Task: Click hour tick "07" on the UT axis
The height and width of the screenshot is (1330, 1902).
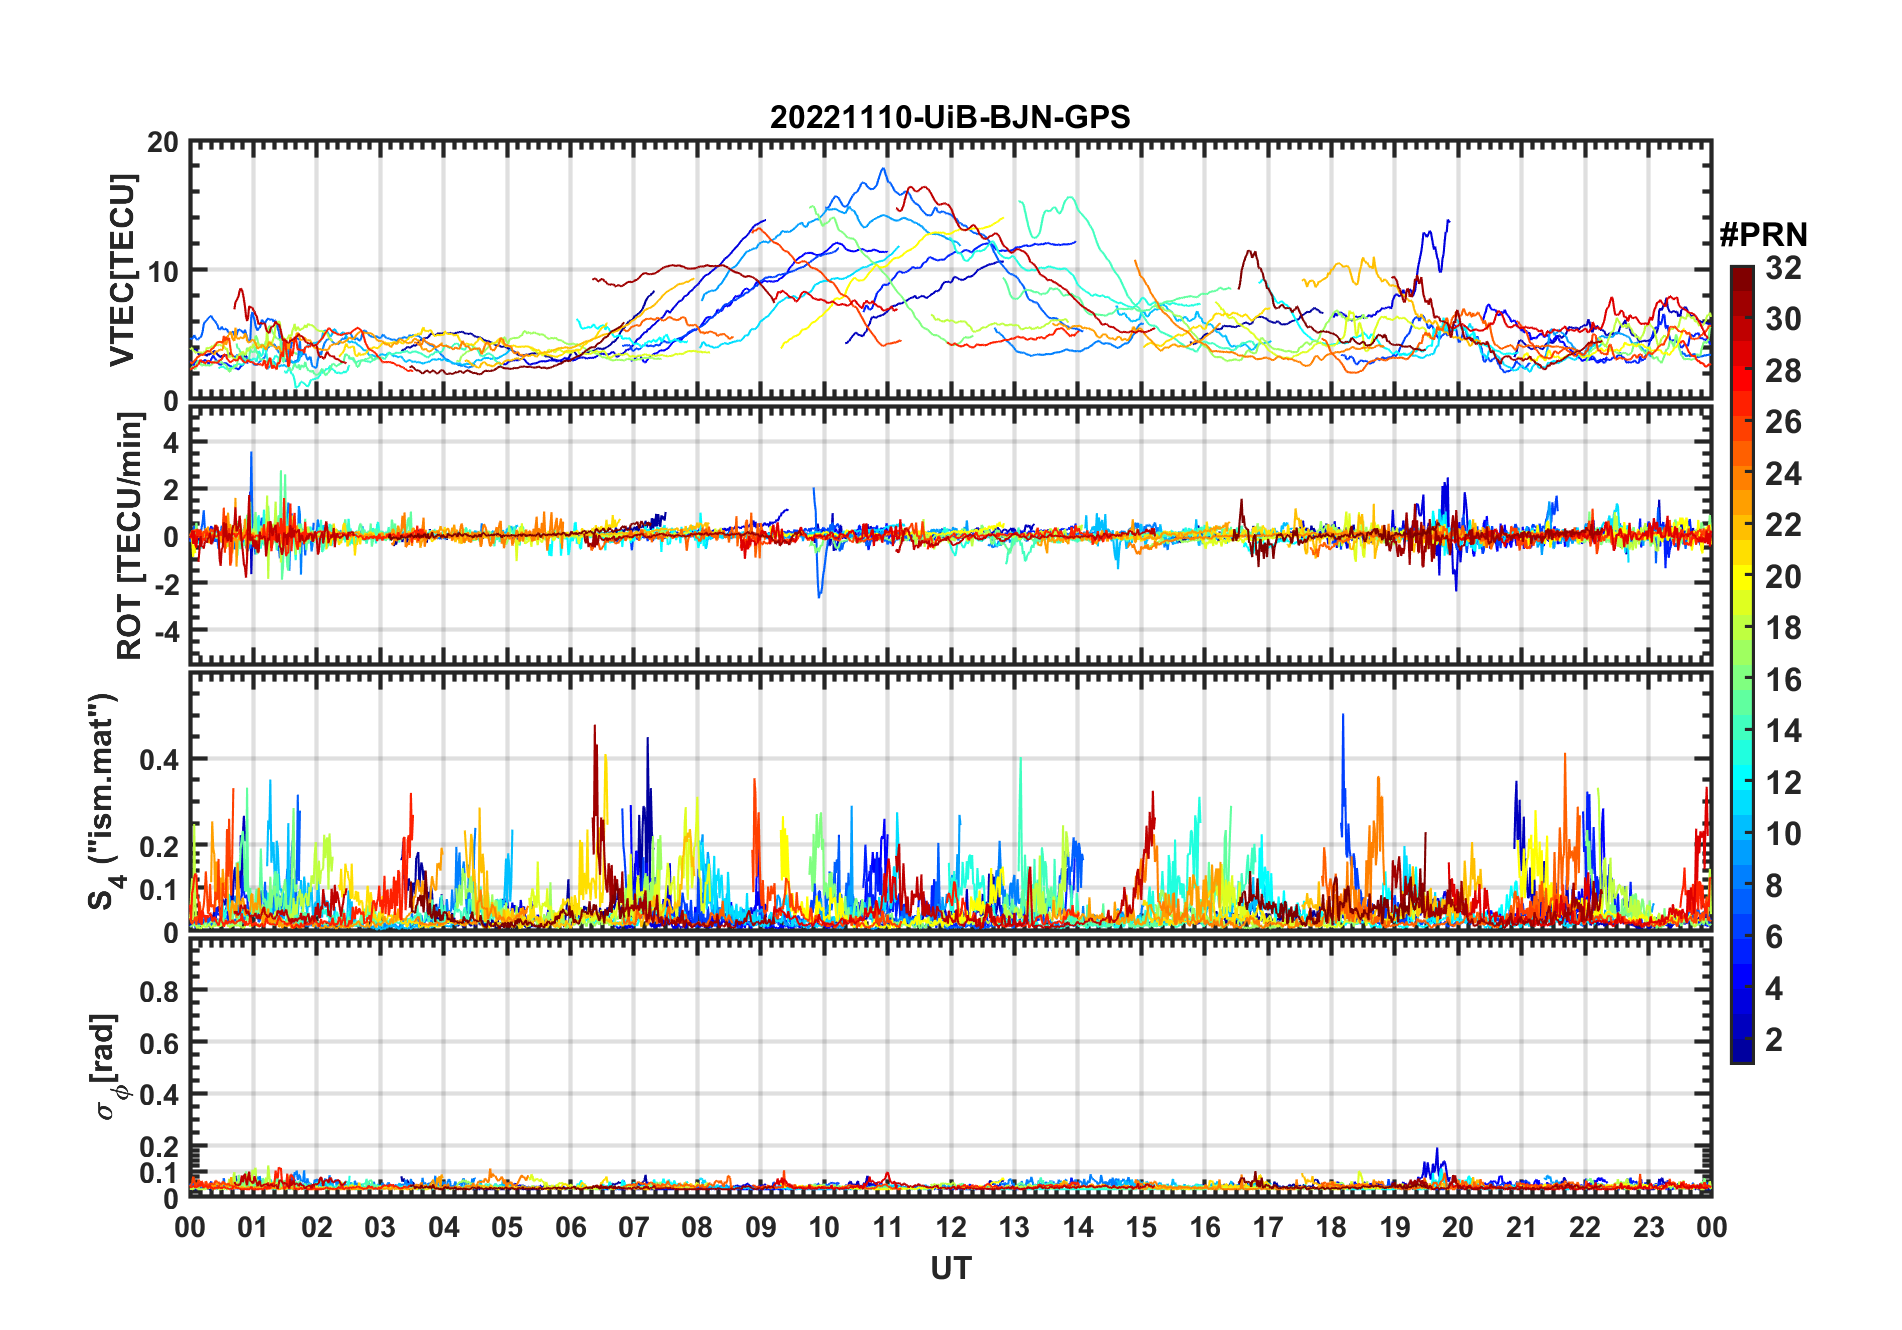Action: click(634, 1227)
